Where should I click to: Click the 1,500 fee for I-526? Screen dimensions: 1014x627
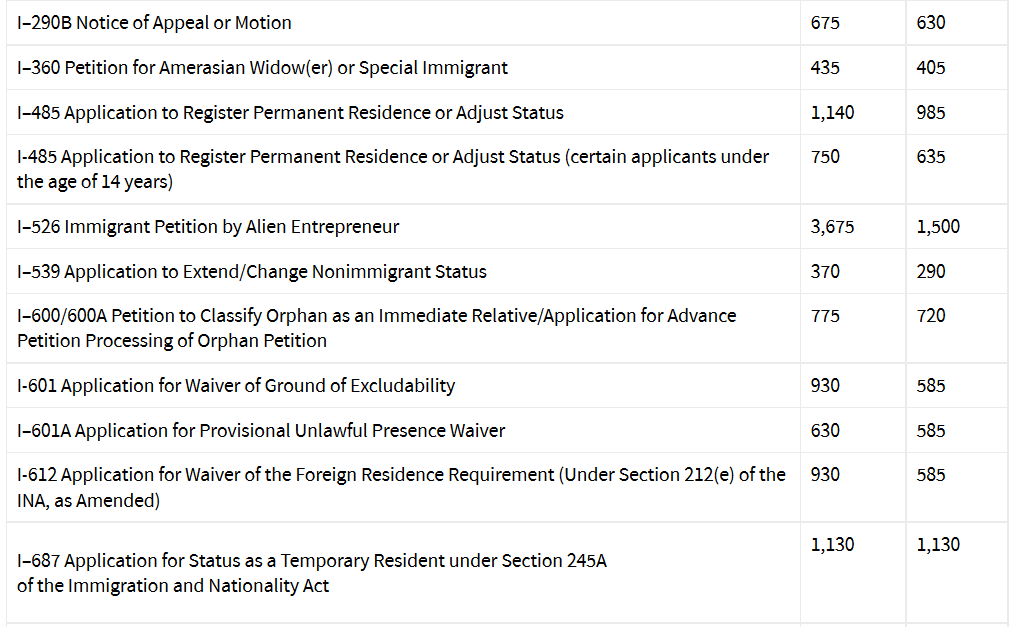938,227
